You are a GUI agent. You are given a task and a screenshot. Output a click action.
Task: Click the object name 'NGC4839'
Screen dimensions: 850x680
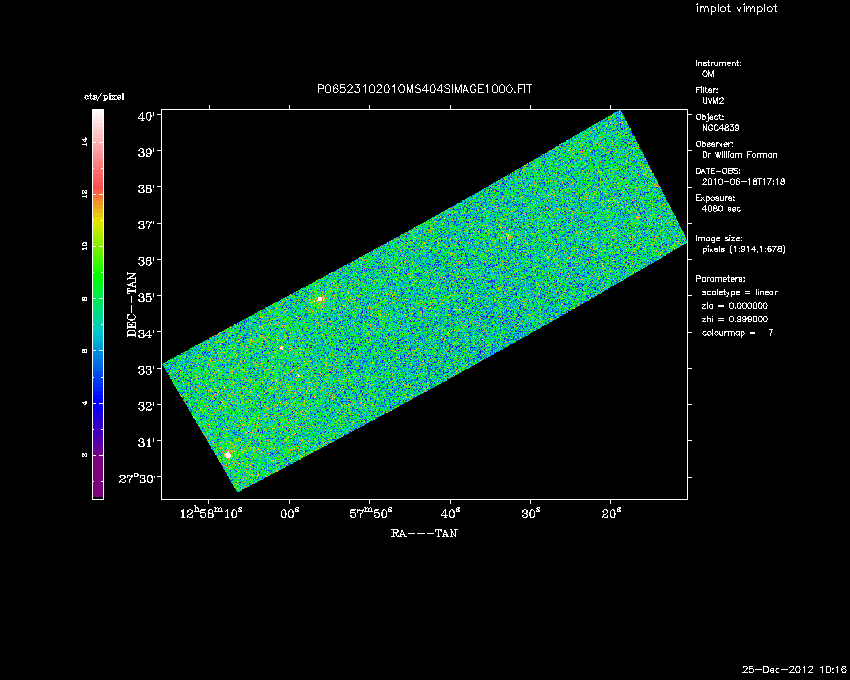point(720,128)
